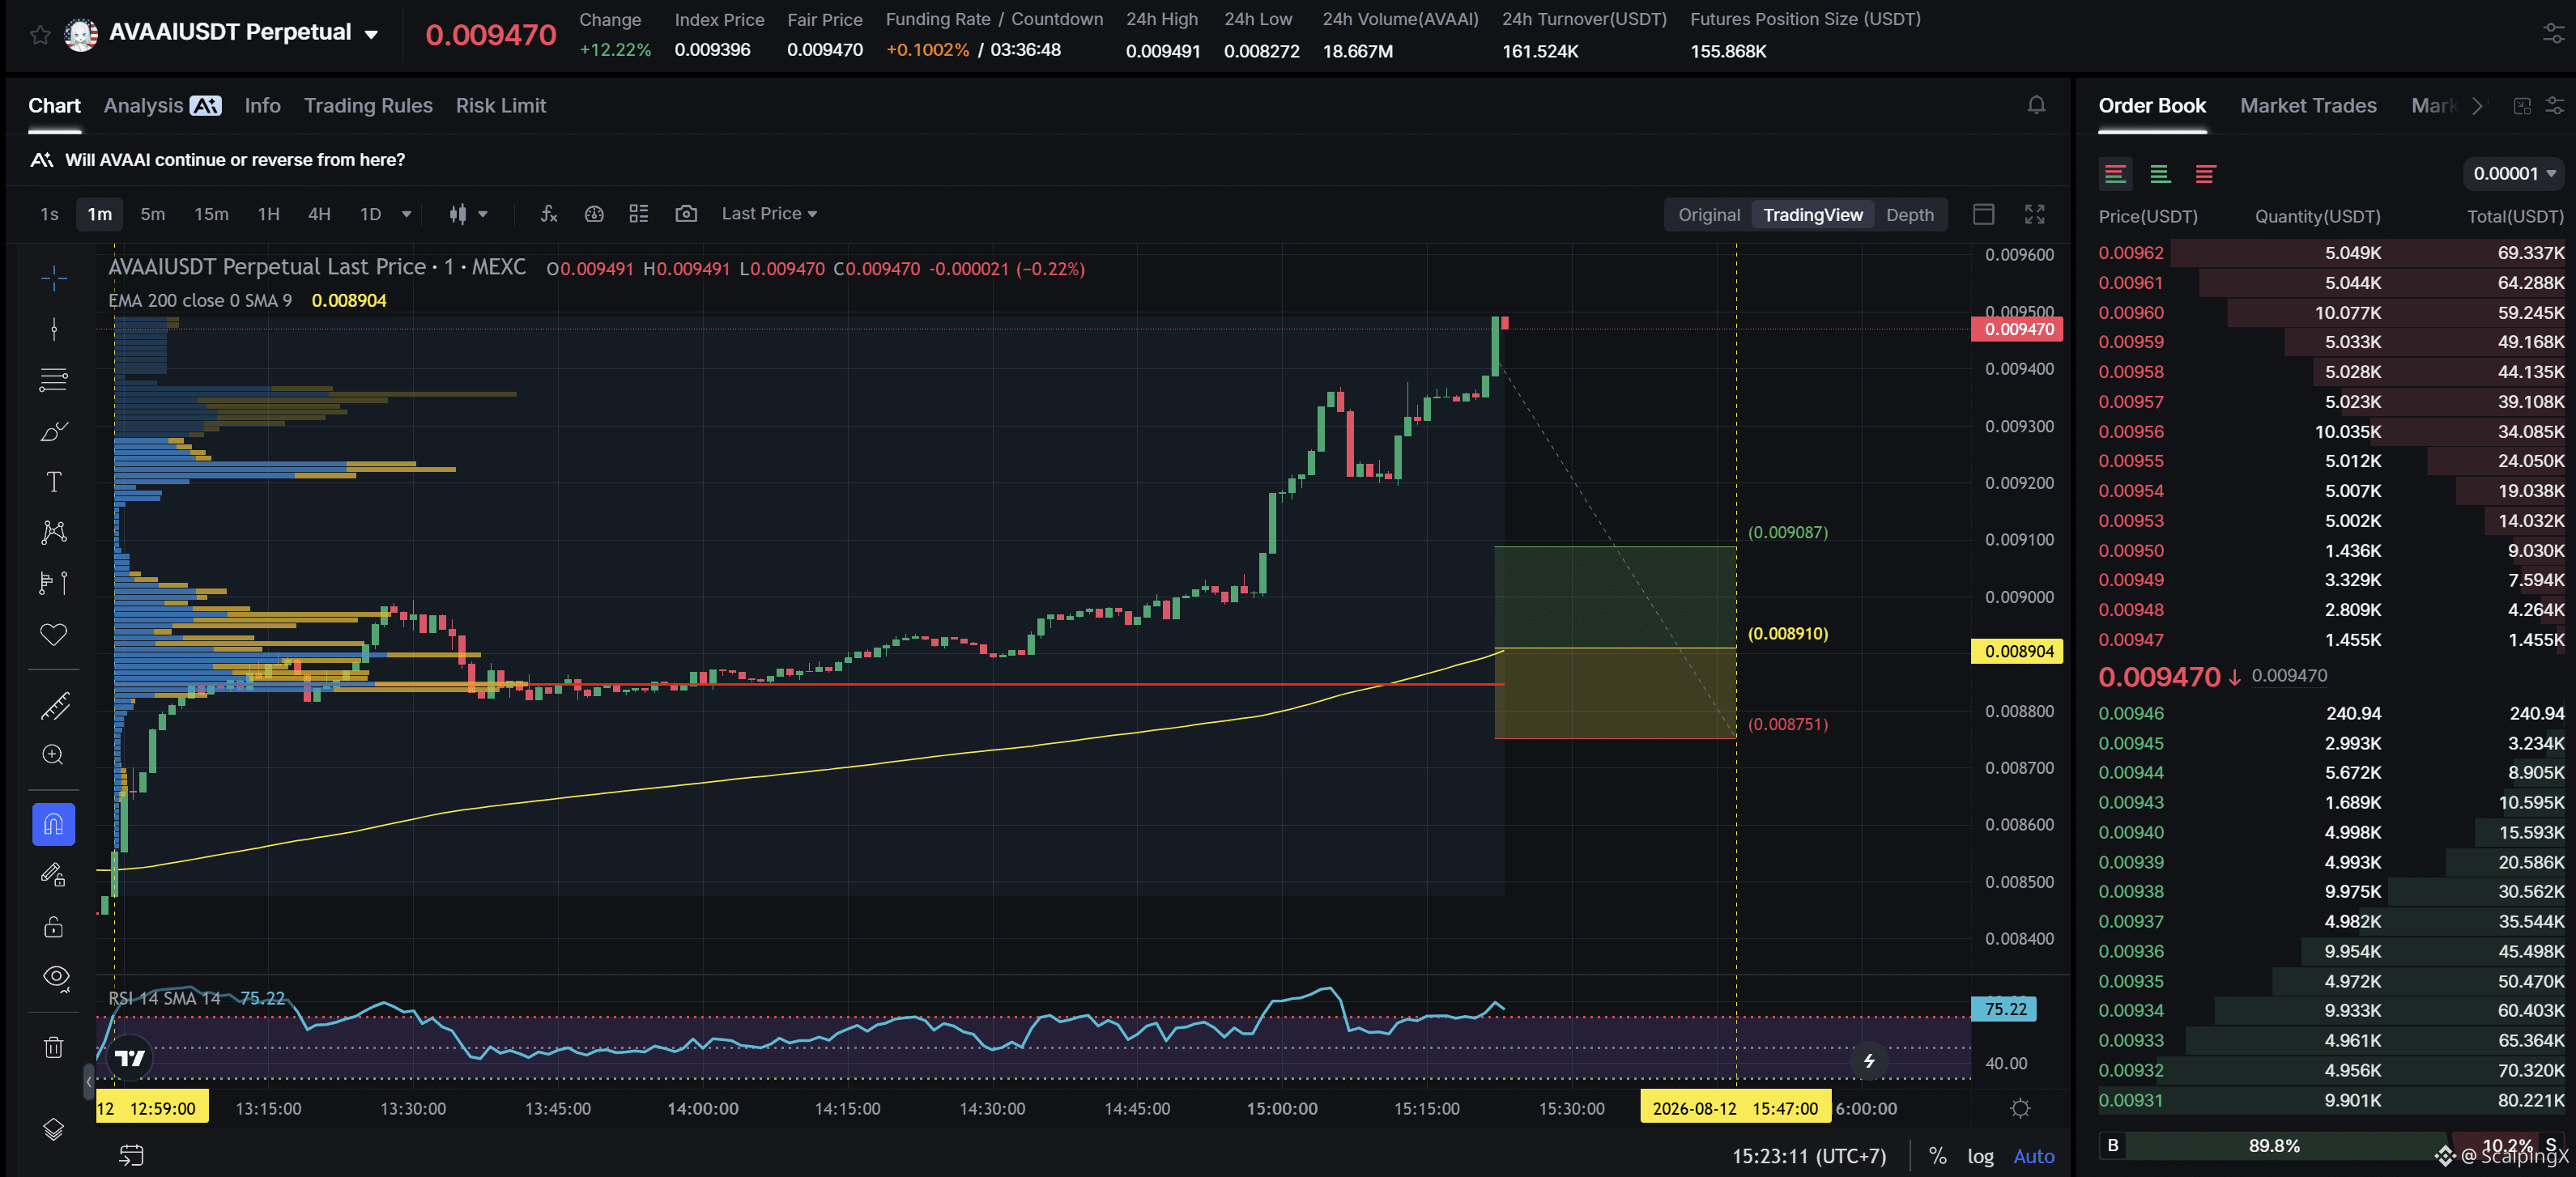This screenshot has width=2576, height=1177.
Task: Open the long position forecast tool
Action: 54,583
